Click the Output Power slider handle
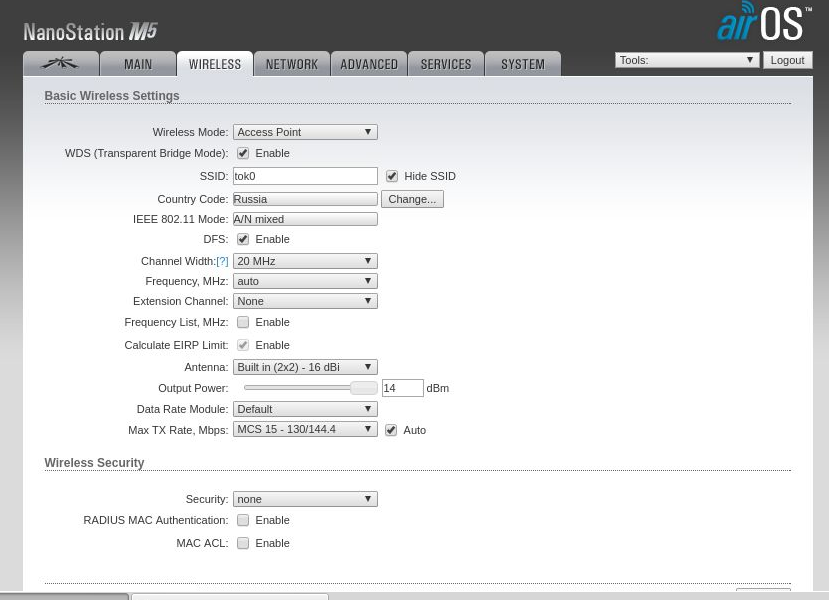This screenshot has width=829, height=600. pyautogui.click(x=363, y=388)
